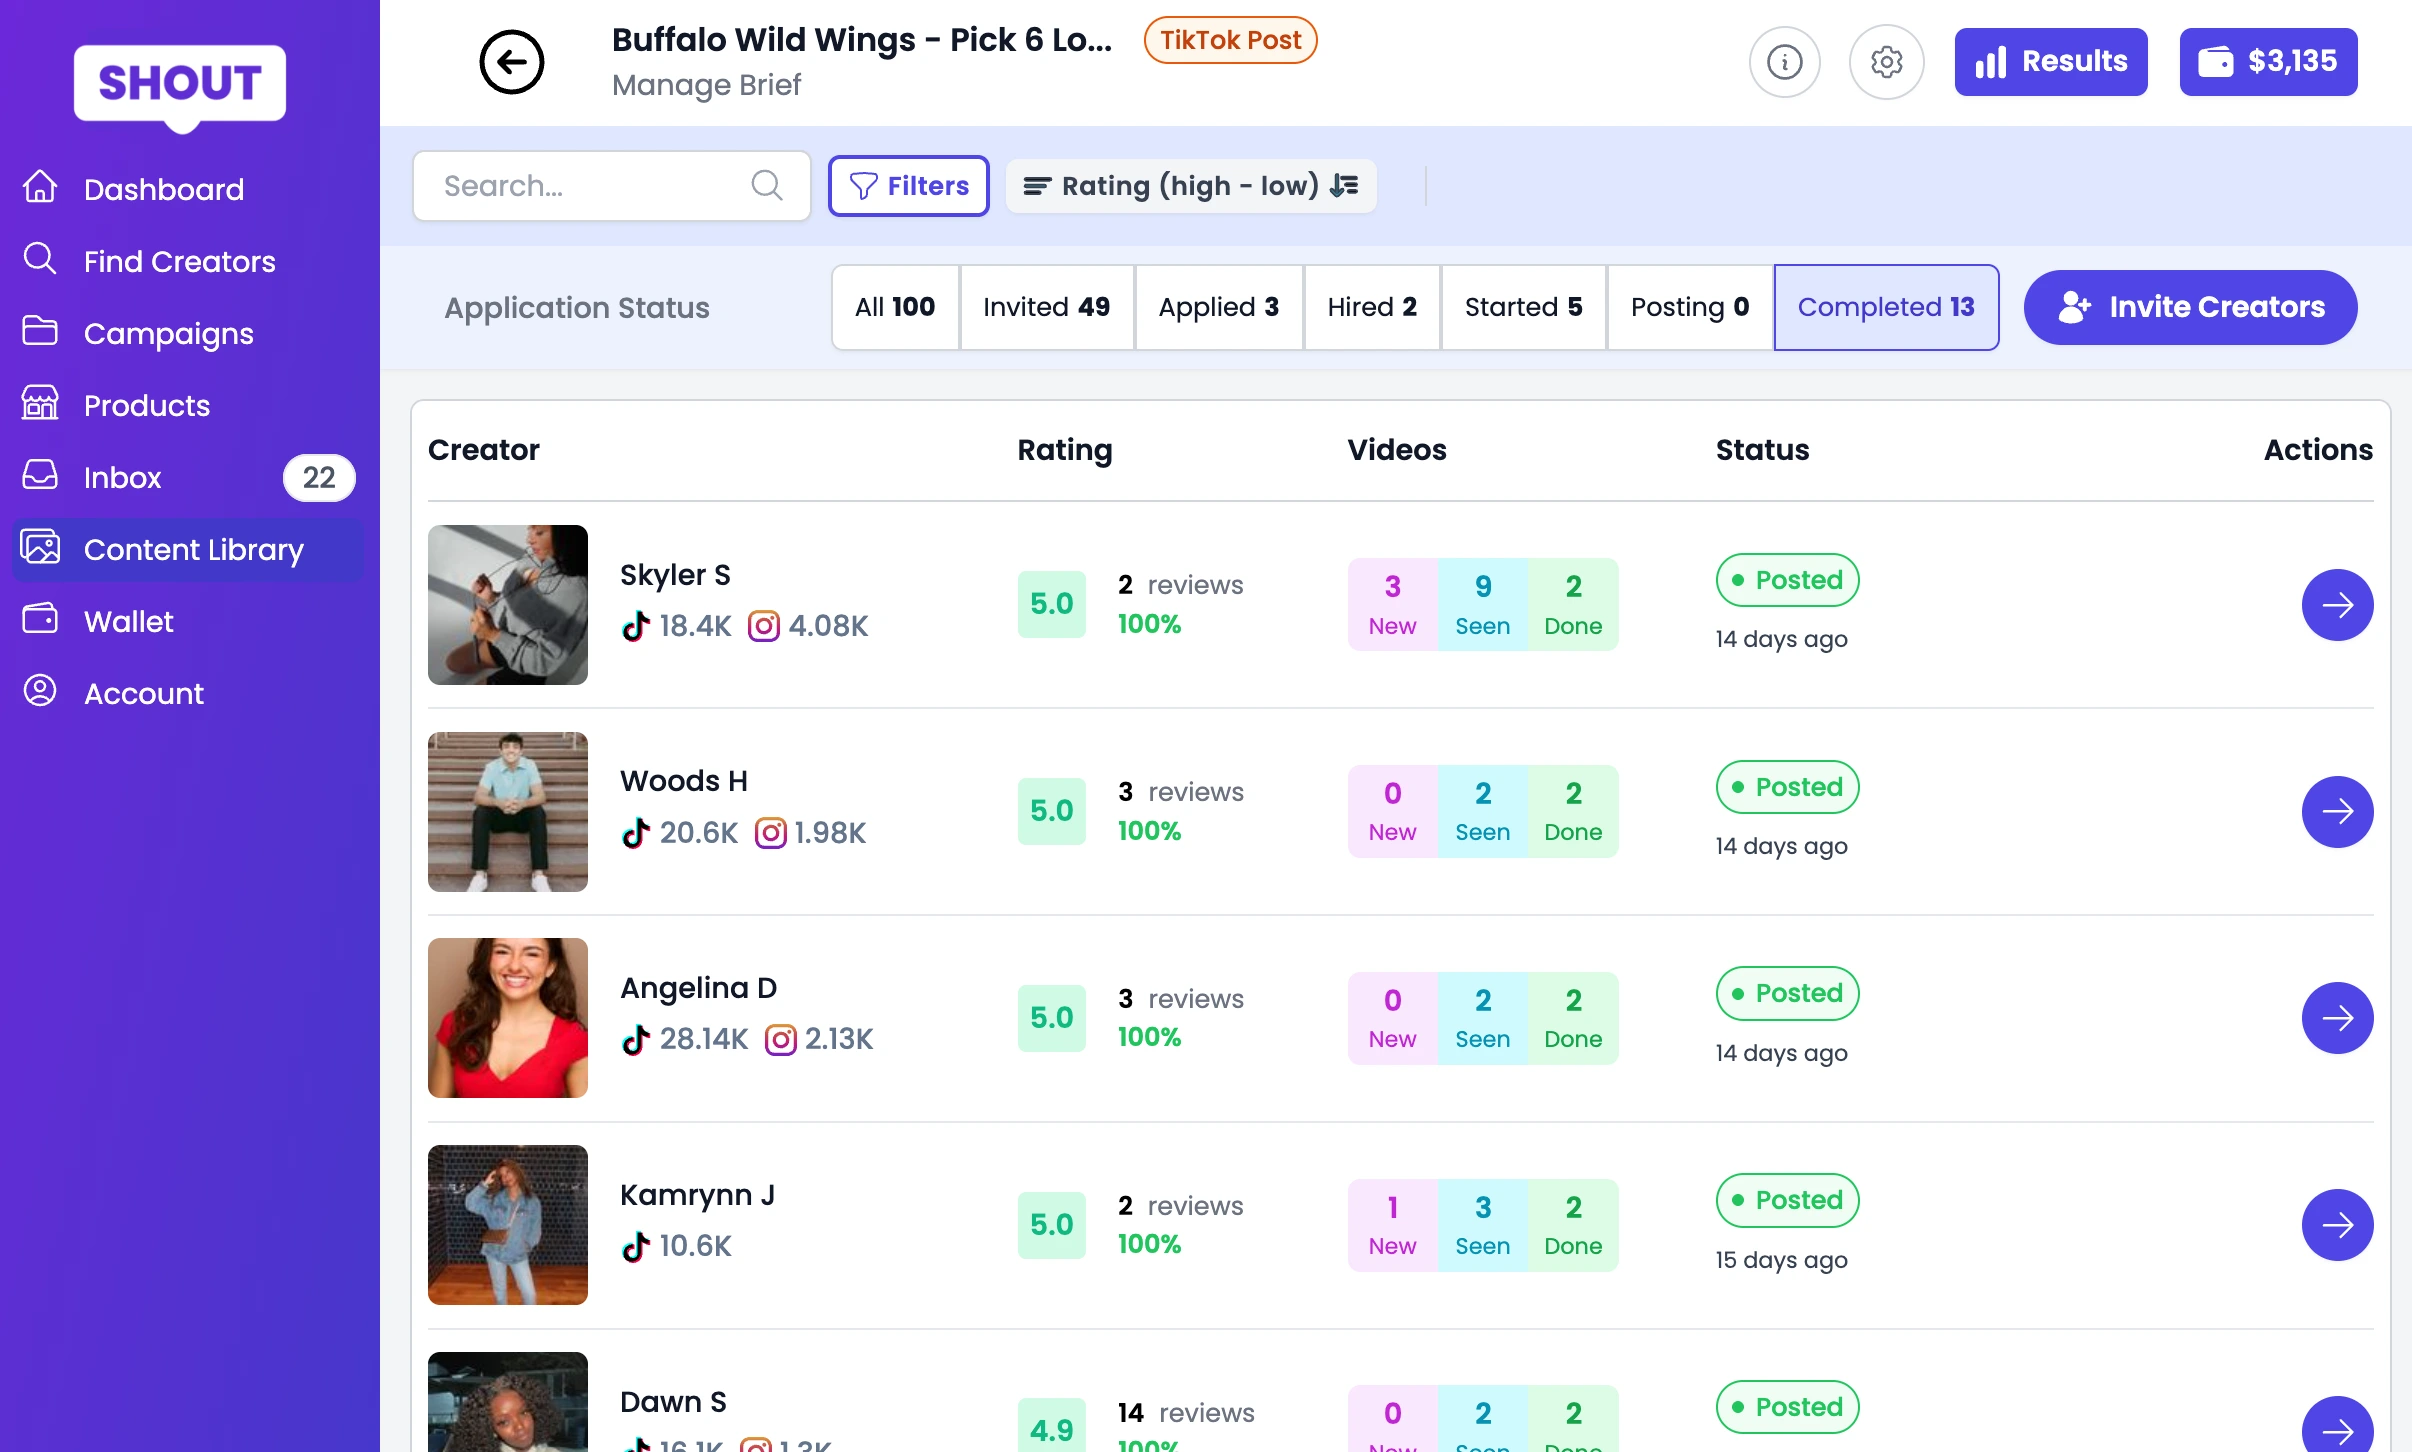The height and width of the screenshot is (1452, 2412).
Task: Open the settings gear in the top bar
Action: point(1886,62)
